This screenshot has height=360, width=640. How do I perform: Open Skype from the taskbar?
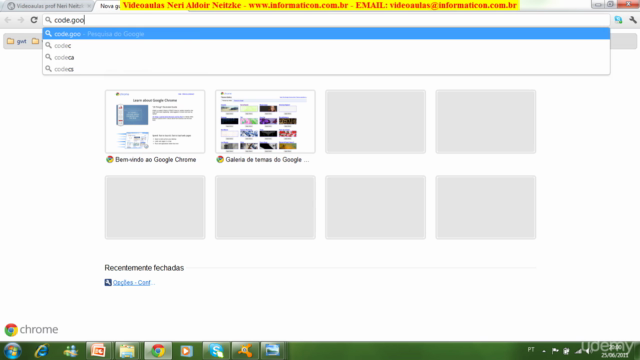click(x=216, y=351)
